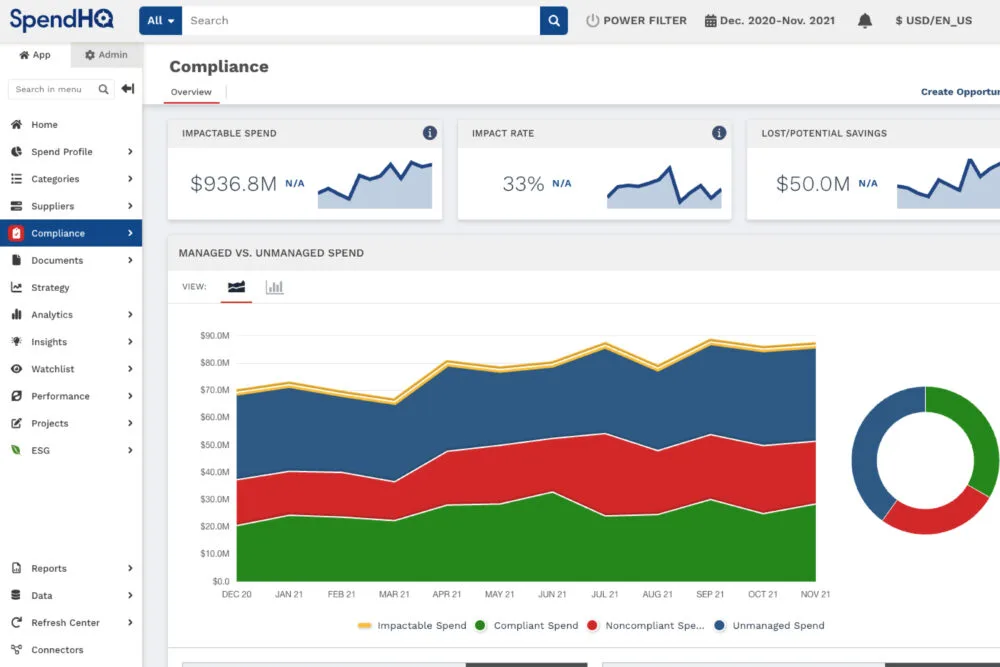Switch chart to area view

(x=237, y=287)
